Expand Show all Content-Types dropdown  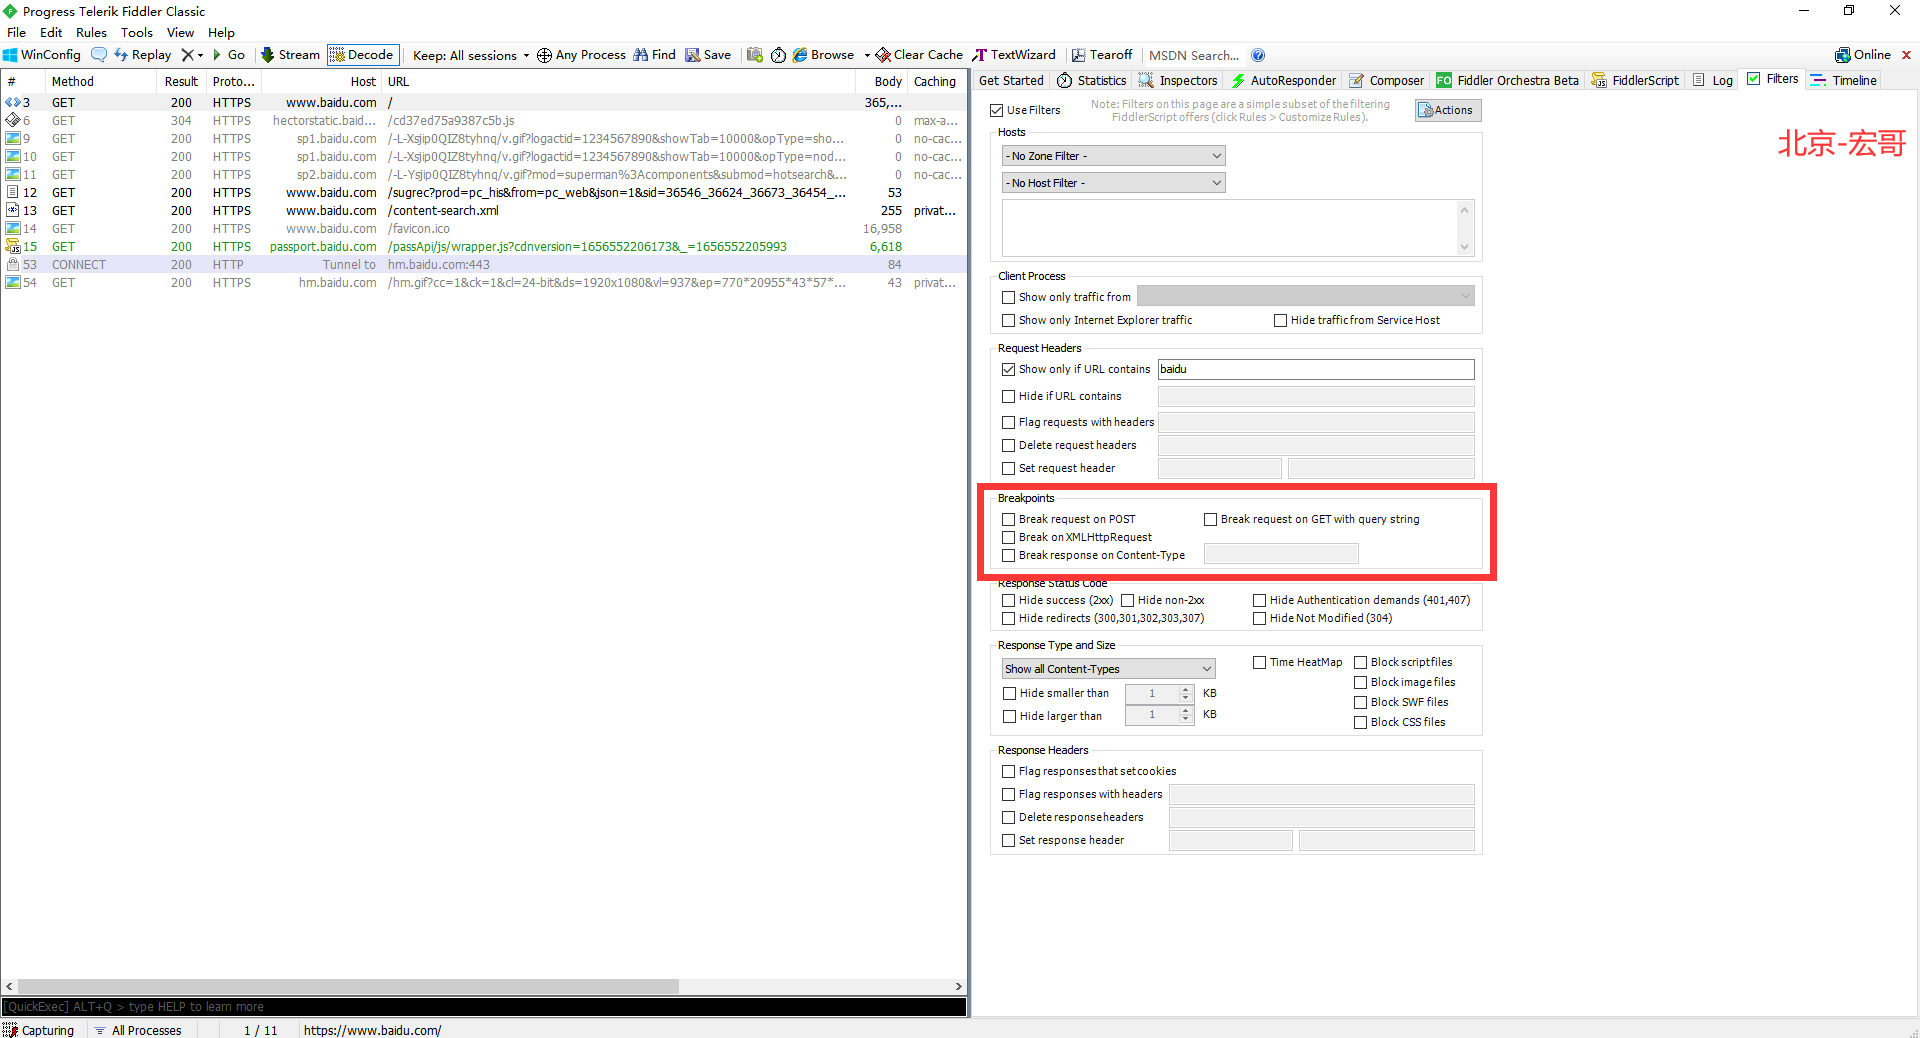(1108, 669)
